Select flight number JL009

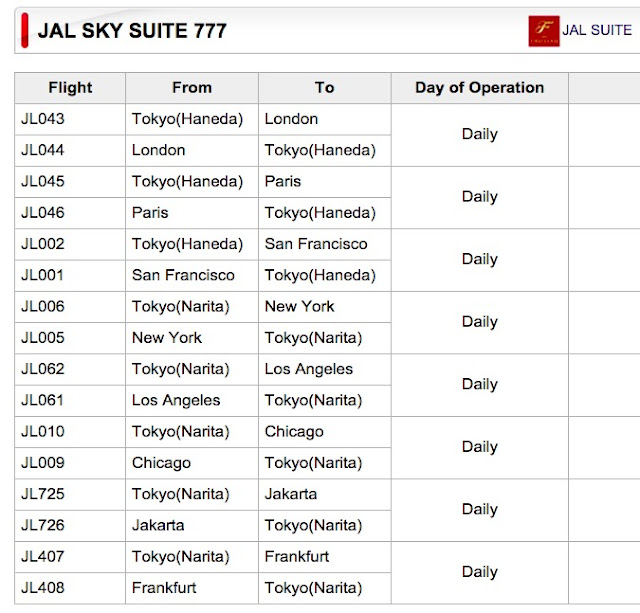[43, 462]
